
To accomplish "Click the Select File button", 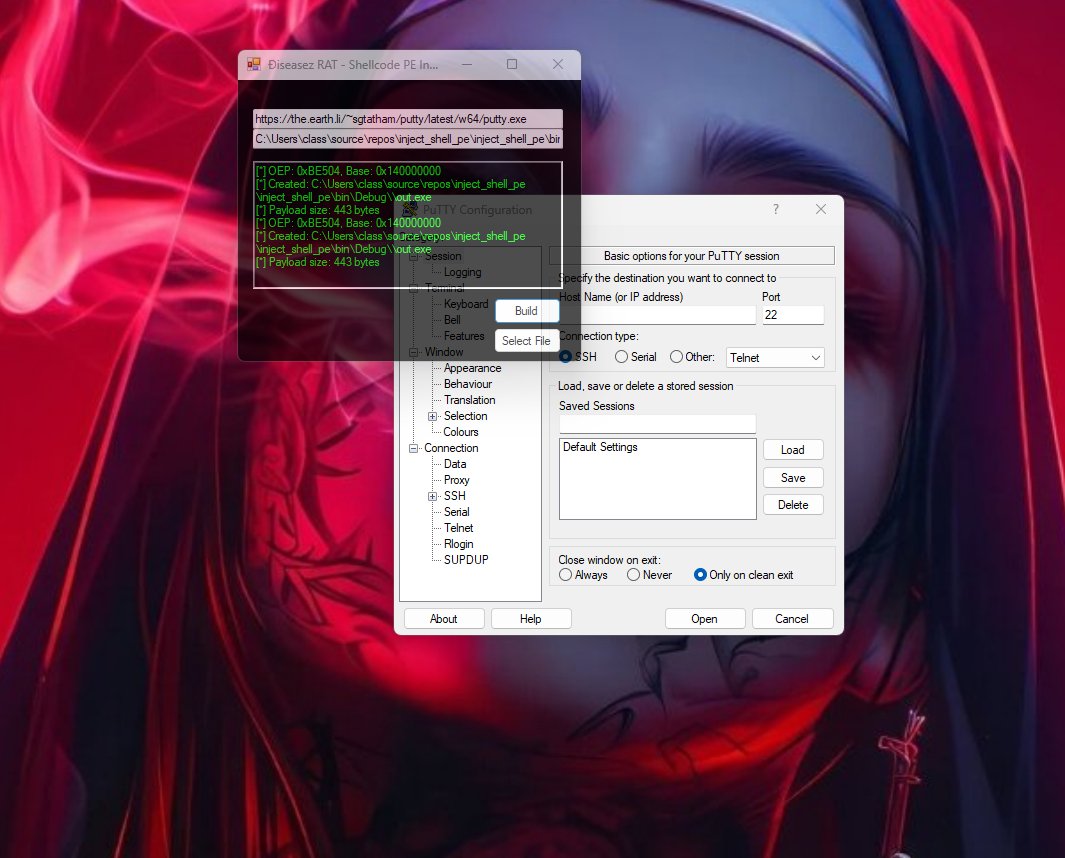I will (x=526, y=341).
